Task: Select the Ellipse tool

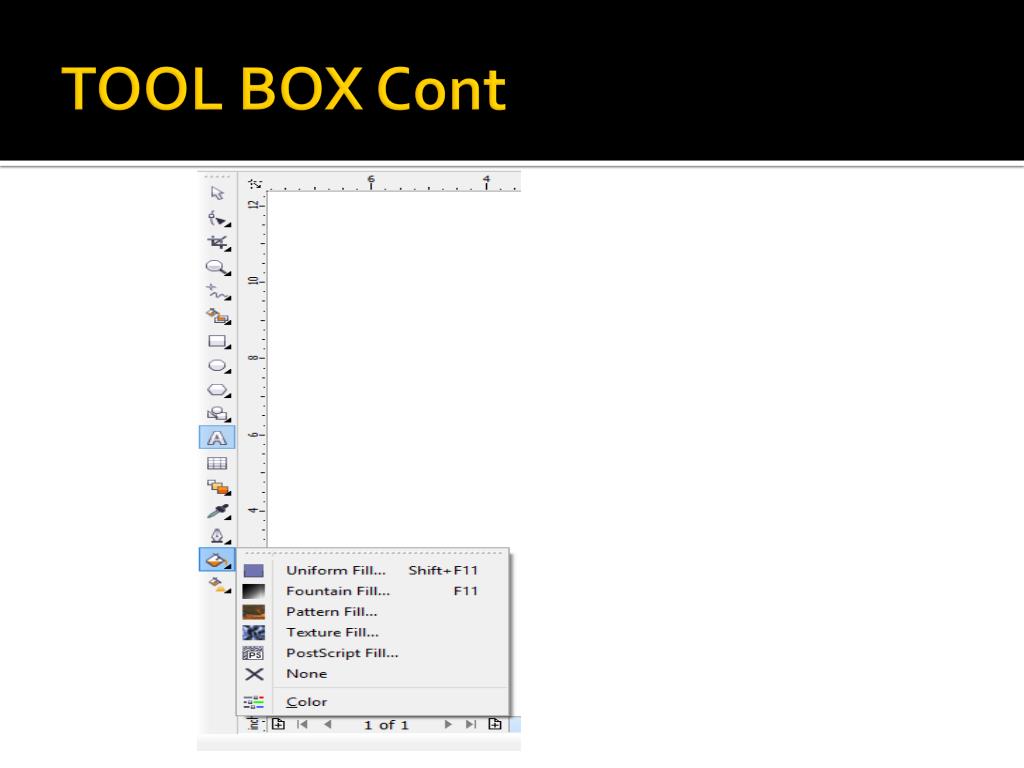Action: click(218, 366)
